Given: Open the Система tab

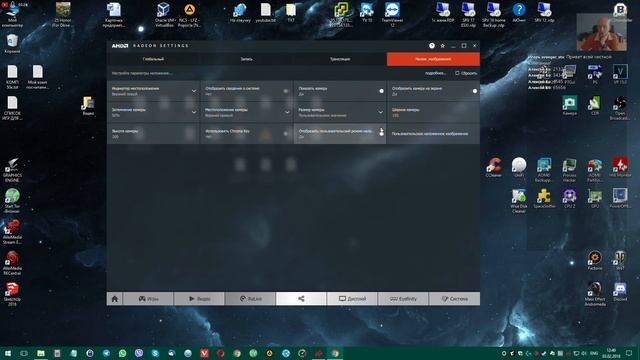Looking at the screenshot, I should [454, 299].
